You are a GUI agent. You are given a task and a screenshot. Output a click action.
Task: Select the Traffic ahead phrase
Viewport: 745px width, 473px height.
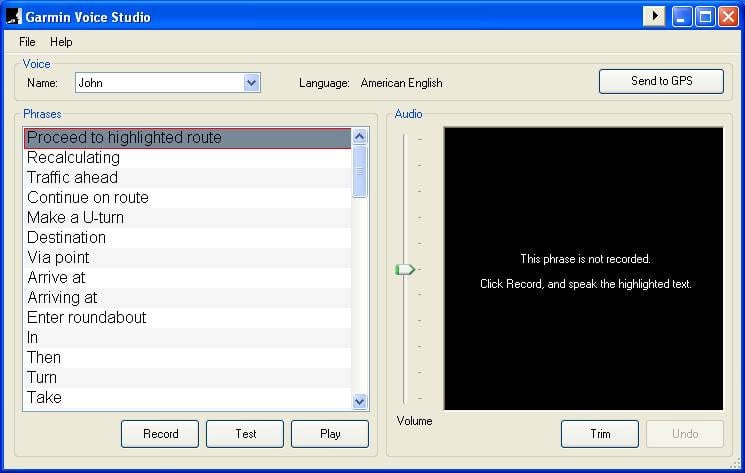(72, 178)
